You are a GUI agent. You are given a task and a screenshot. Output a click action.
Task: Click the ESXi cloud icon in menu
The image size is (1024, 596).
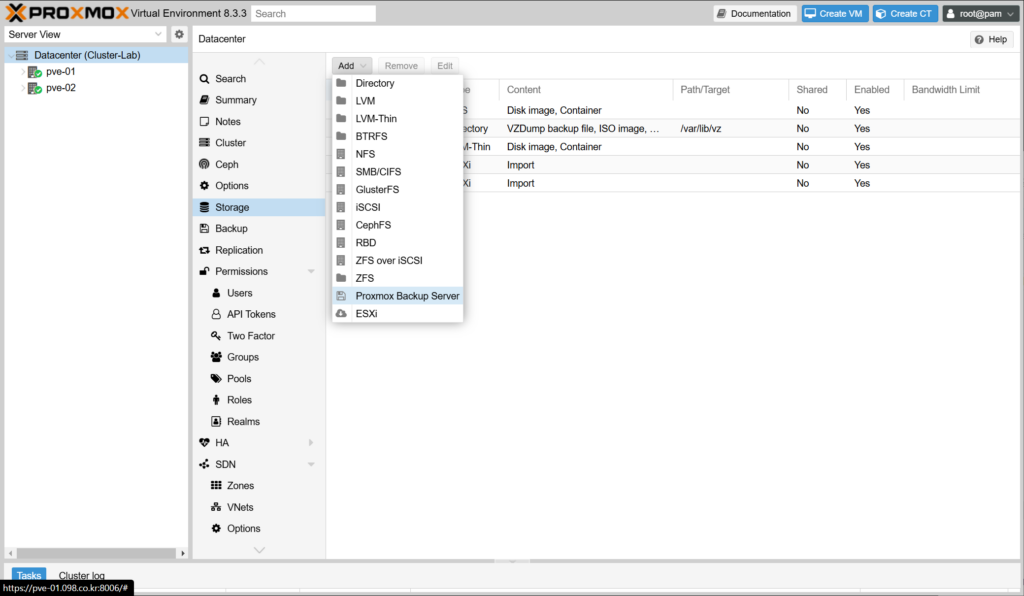coord(341,314)
